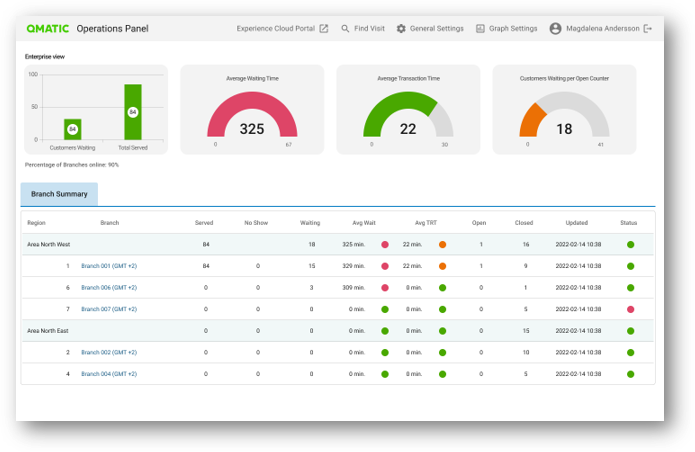This screenshot has width=695, height=452.
Task: Open General Settings text
Action: pyautogui.click(x=437, y=29)
